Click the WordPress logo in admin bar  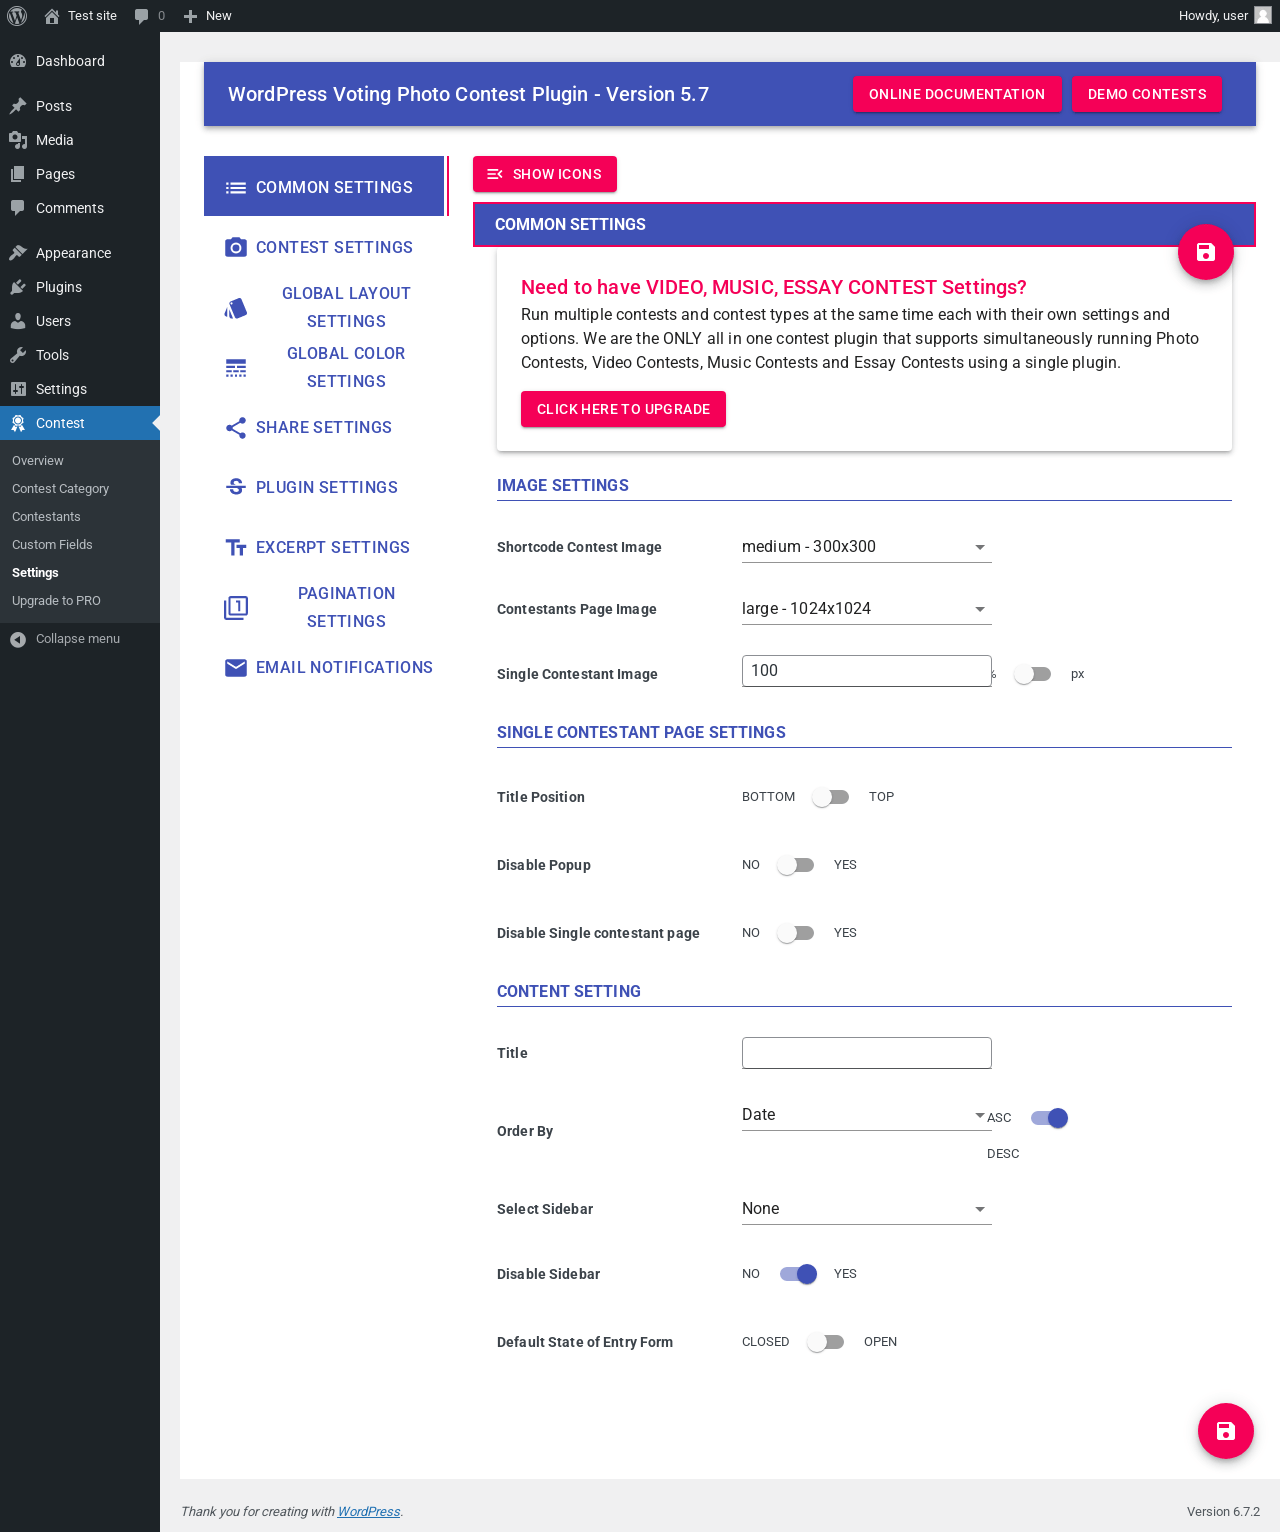(17, 16)
